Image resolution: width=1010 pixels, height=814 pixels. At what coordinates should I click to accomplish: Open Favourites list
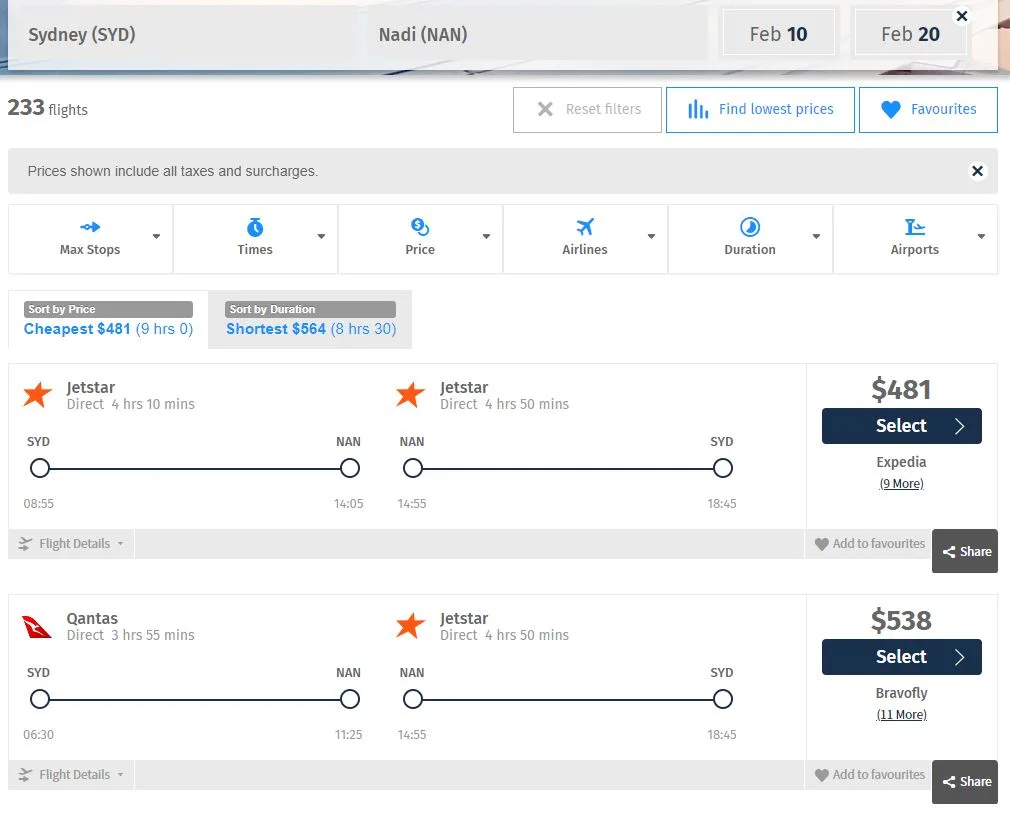928,110
